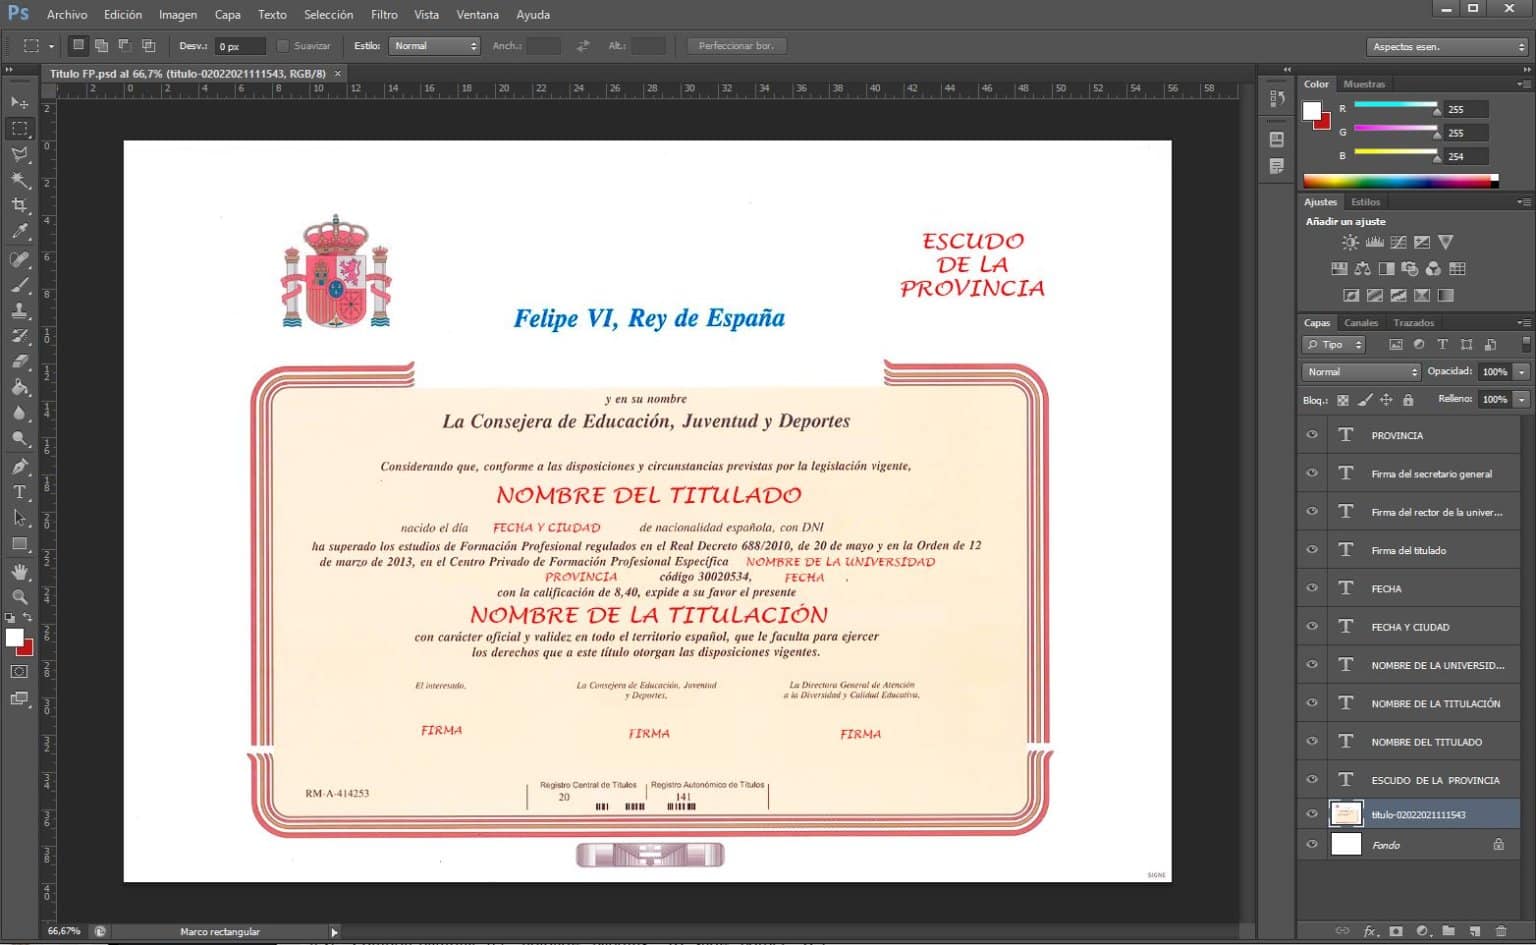Image resolution: width=1536 pixels, height=945 pixels.
Task: Click the Perfeccionar bor. button
Action: point(736,45)
